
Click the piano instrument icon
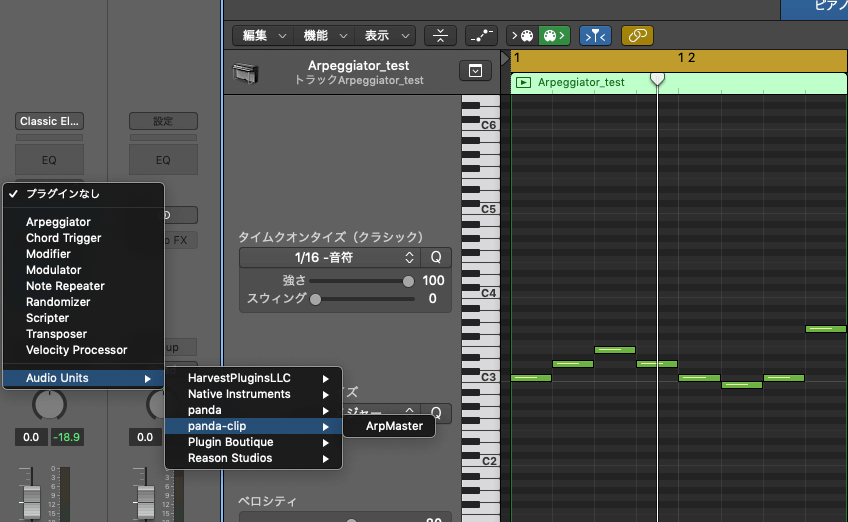pos(246,73)
